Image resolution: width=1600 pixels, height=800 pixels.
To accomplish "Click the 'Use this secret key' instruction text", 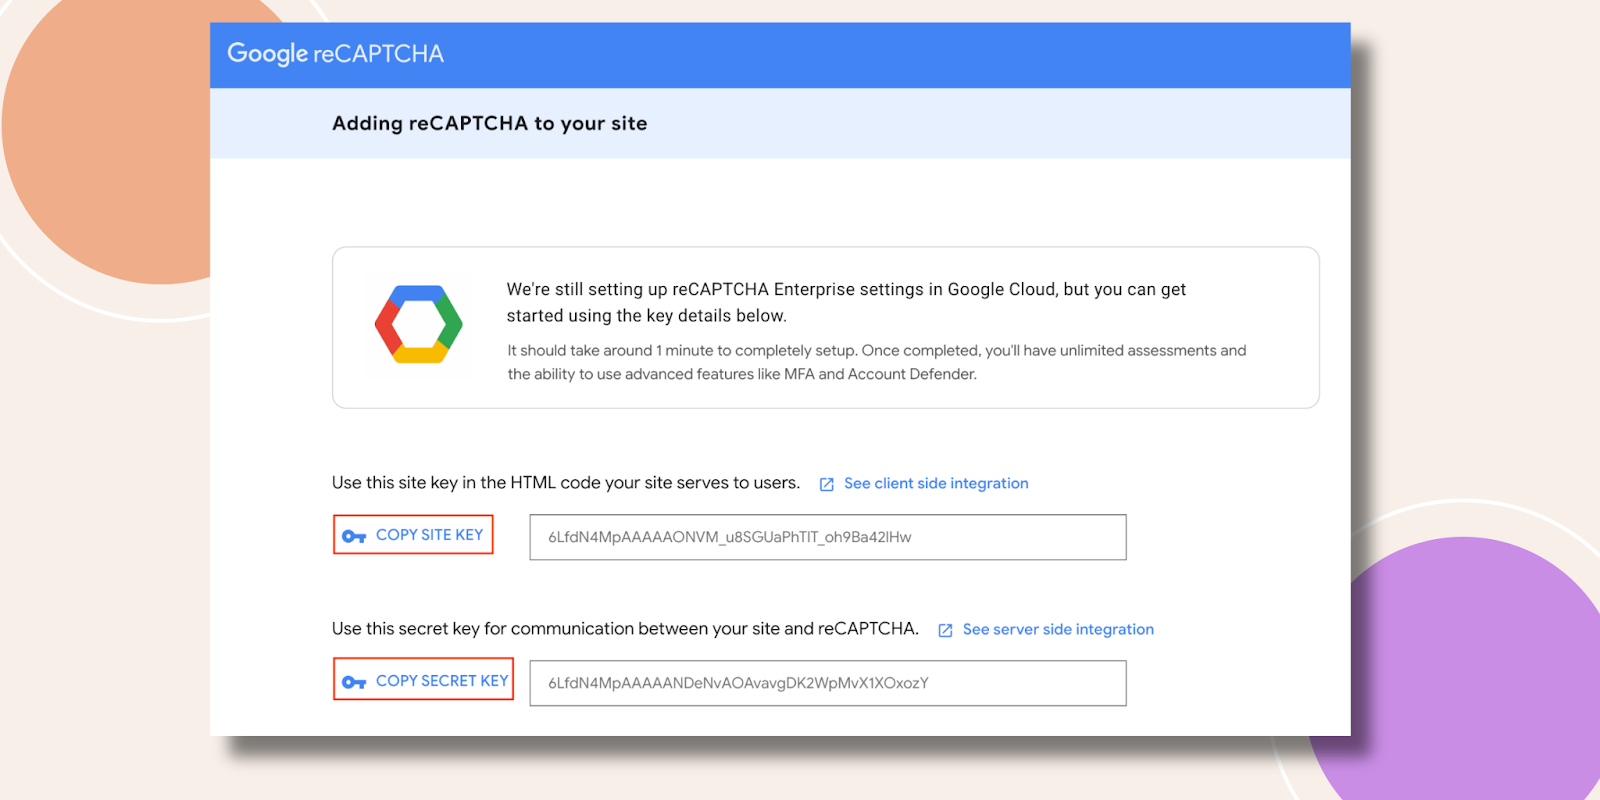I will pyautogui.click(x=624, y=629).
